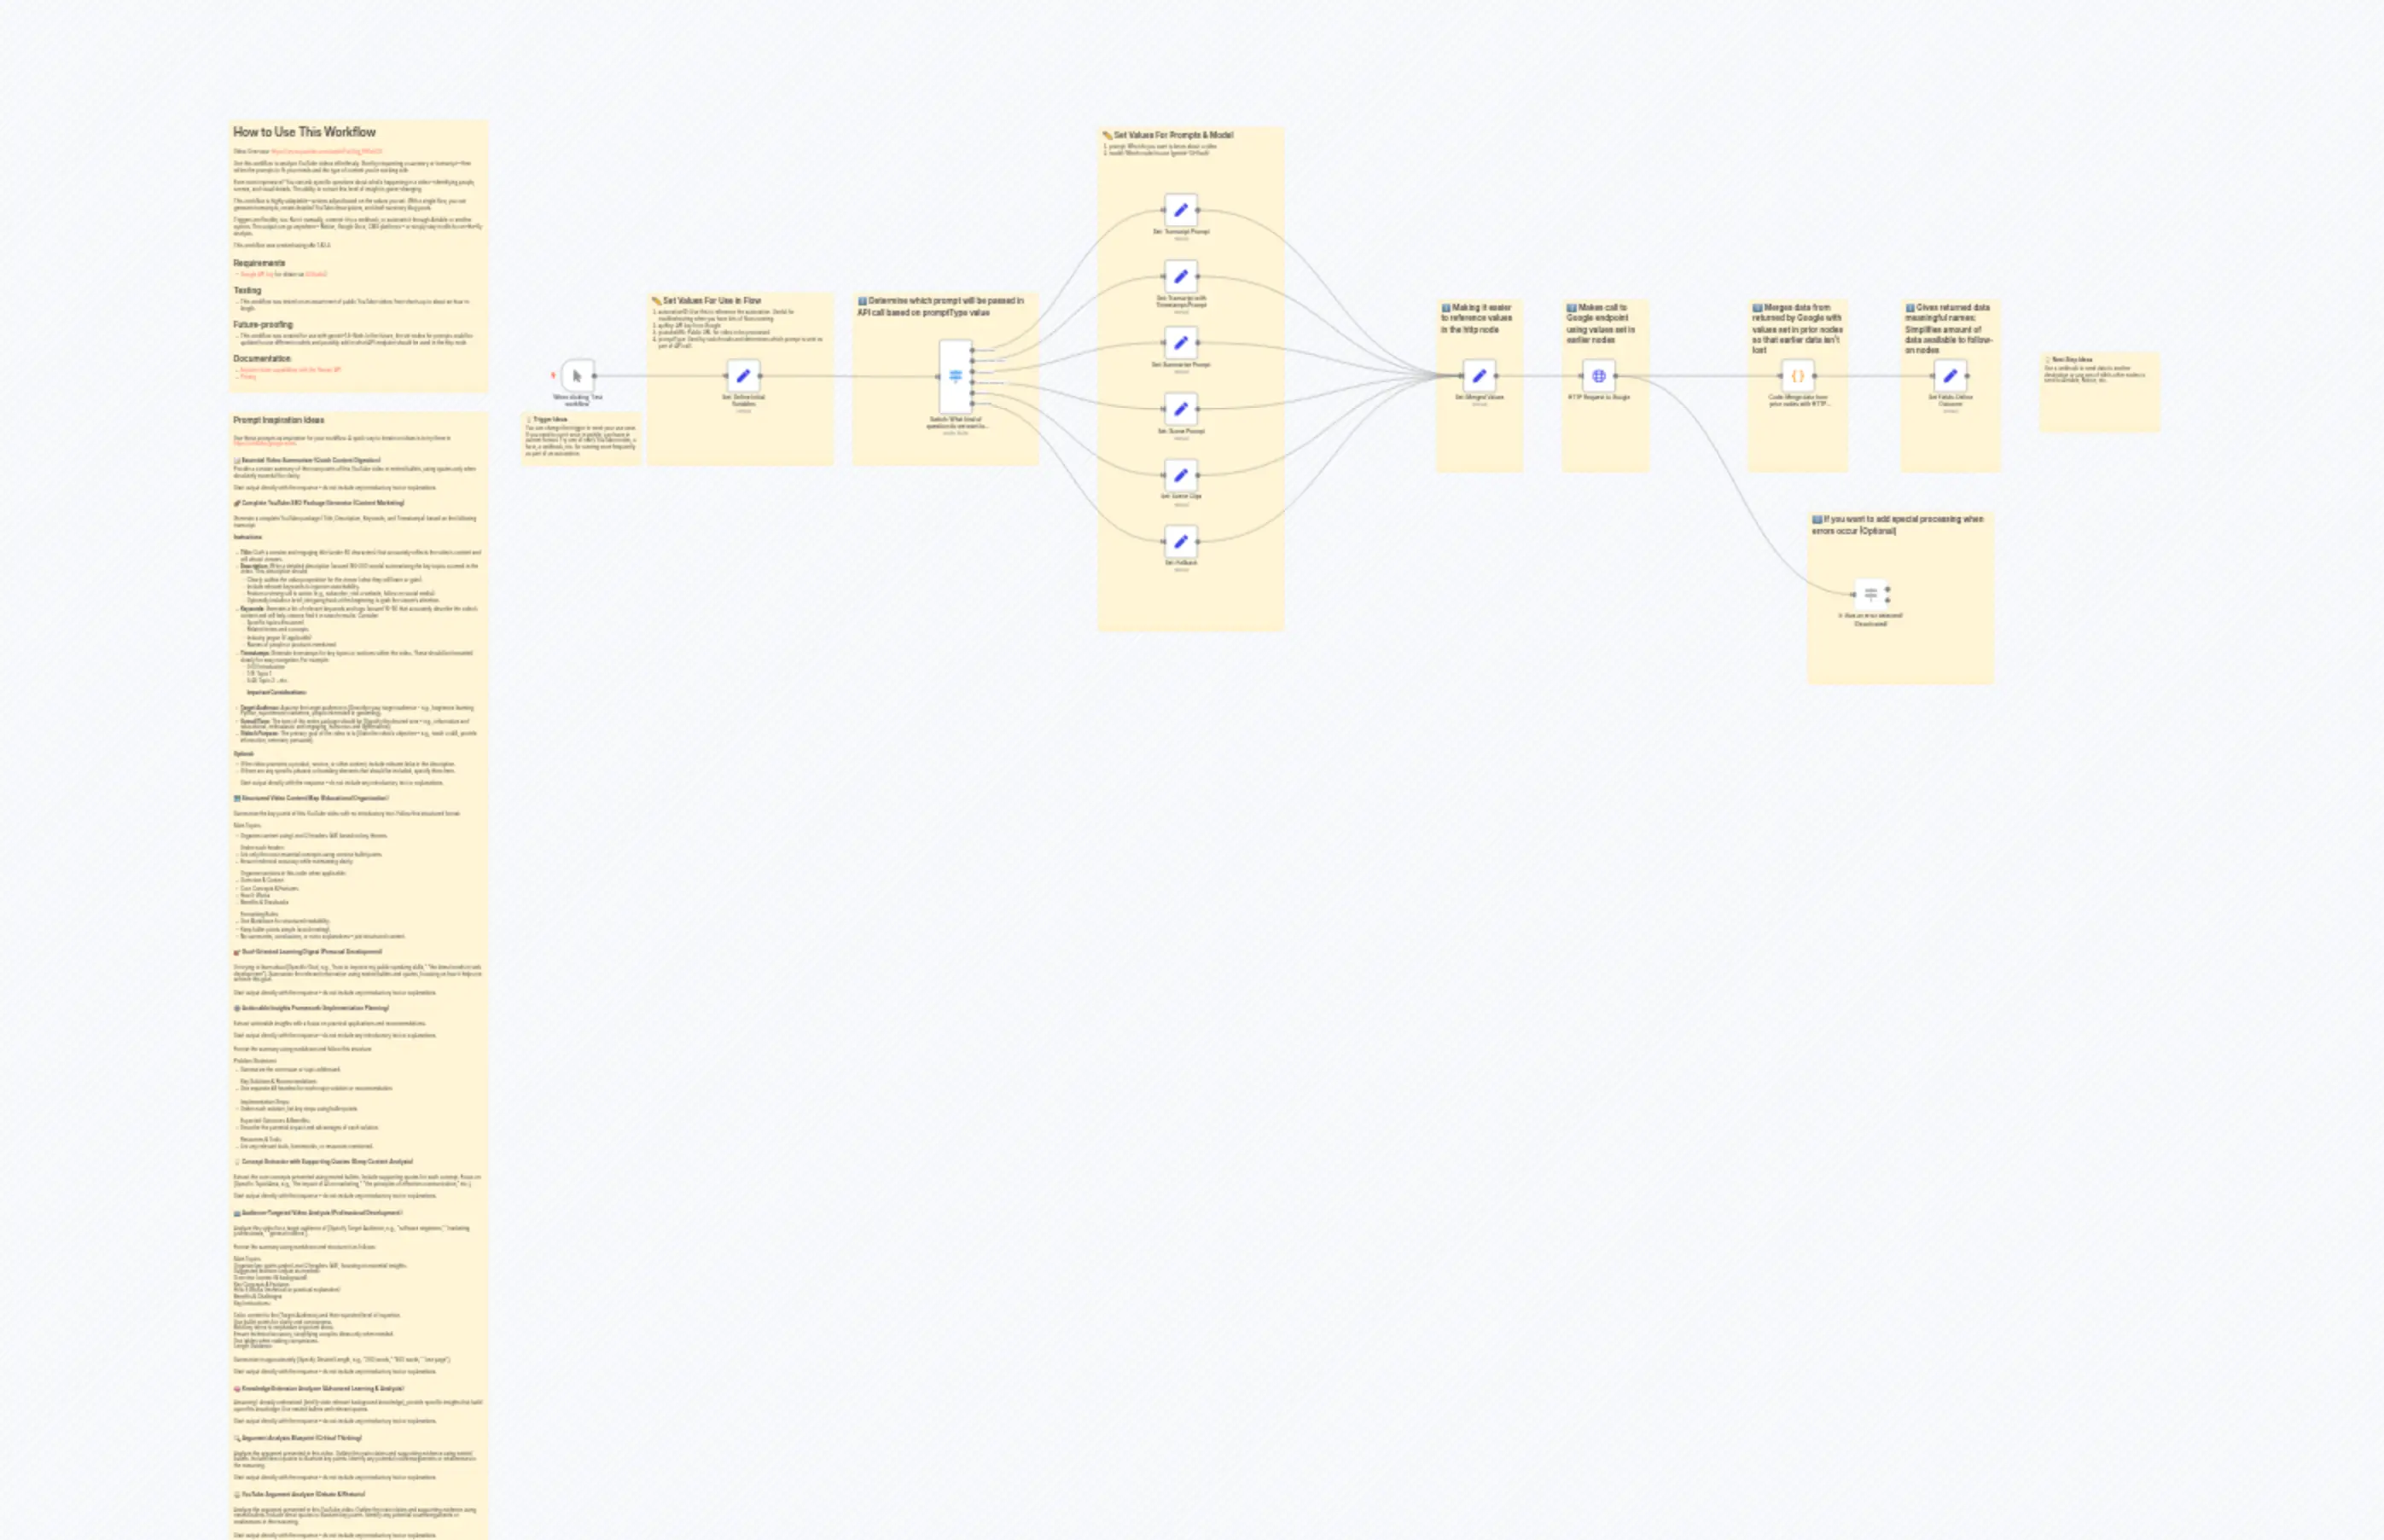
Task: Open the Switch node with blue icon
Action: pos(955,376)
